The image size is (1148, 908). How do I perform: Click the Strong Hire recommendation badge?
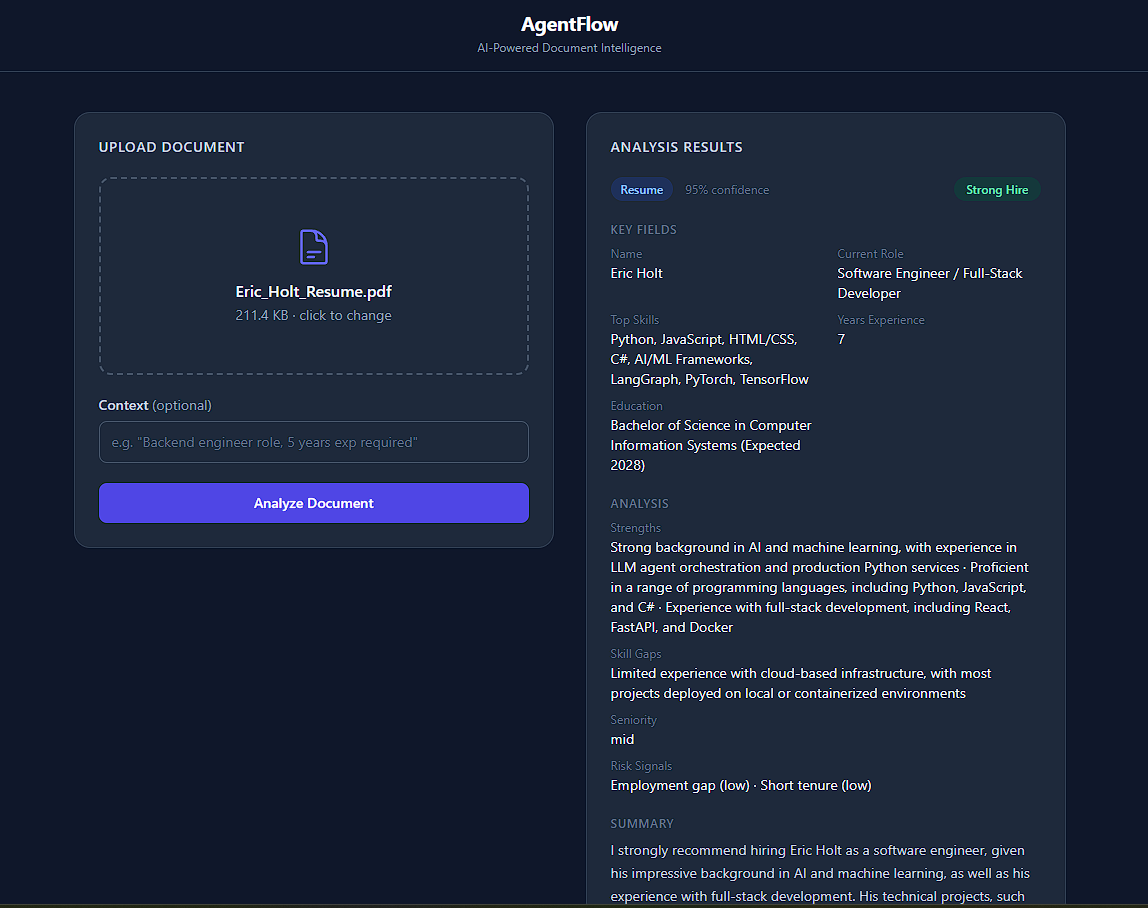tap(997, 189)
